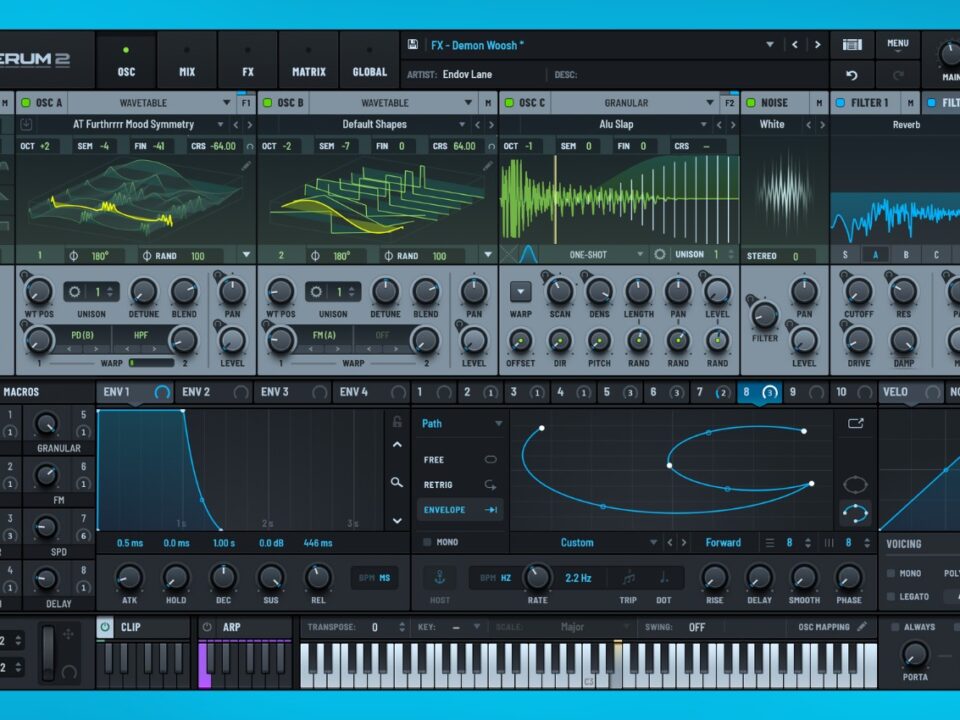Image resolution: width=960 pixels, height=720 pixels.
Task: Enable the LEGATO checkbox
Action: point(891,597)
